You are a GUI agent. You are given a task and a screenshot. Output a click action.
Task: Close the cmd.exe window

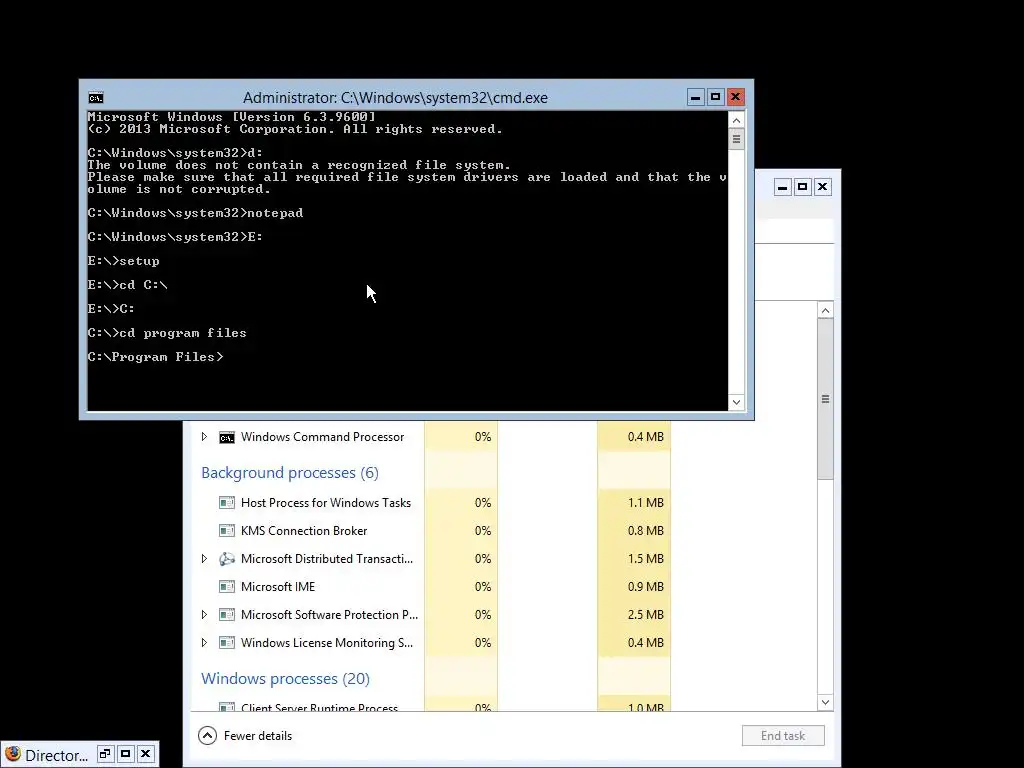pyautogui.click(x=735, y=97)
